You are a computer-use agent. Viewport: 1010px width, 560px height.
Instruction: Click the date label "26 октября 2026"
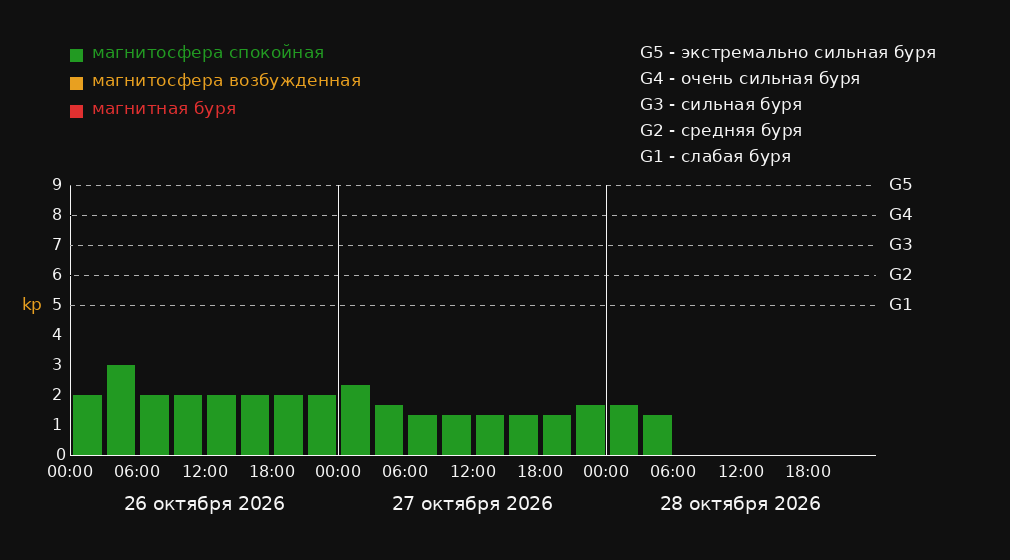pos(204,504)
